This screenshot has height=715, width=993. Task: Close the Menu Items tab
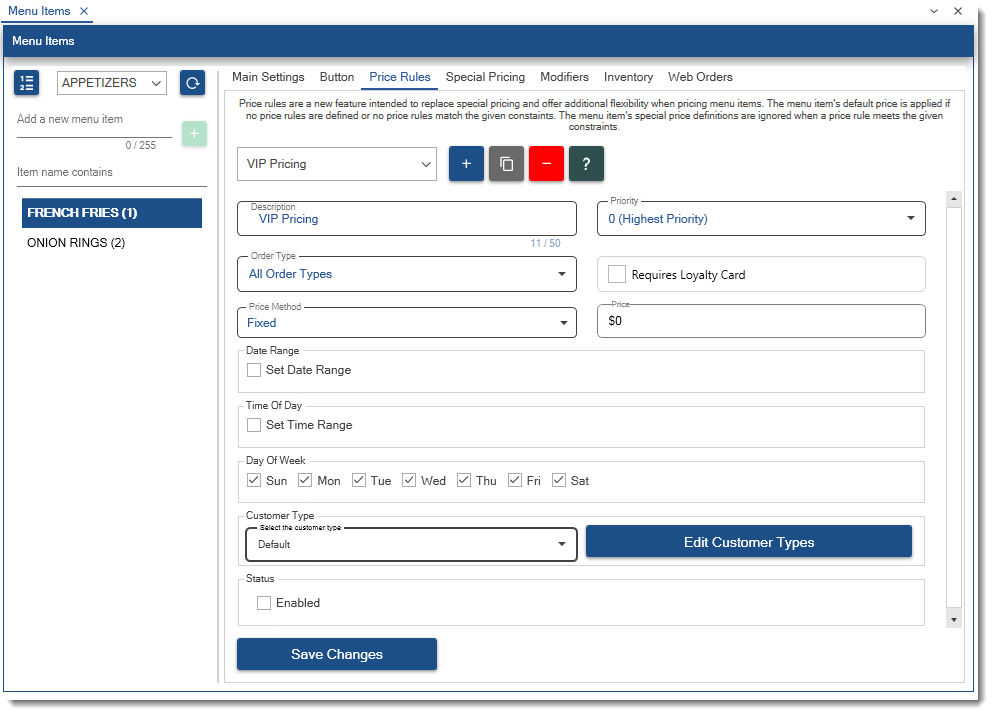click(x=84, y=11)
